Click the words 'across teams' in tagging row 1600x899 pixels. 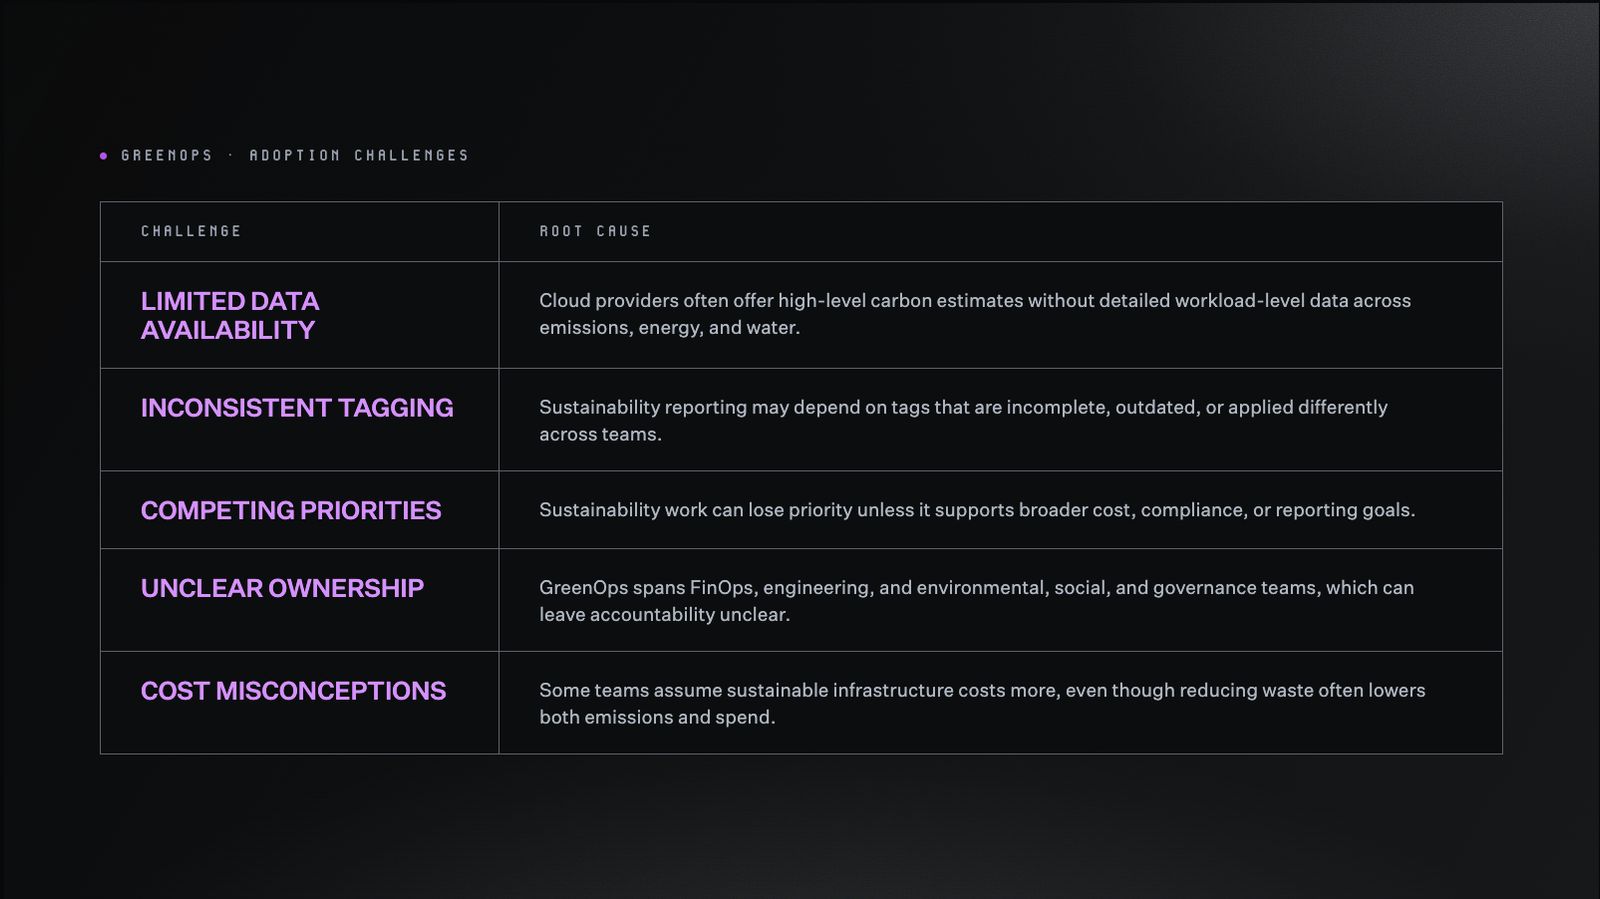[598, 434]
